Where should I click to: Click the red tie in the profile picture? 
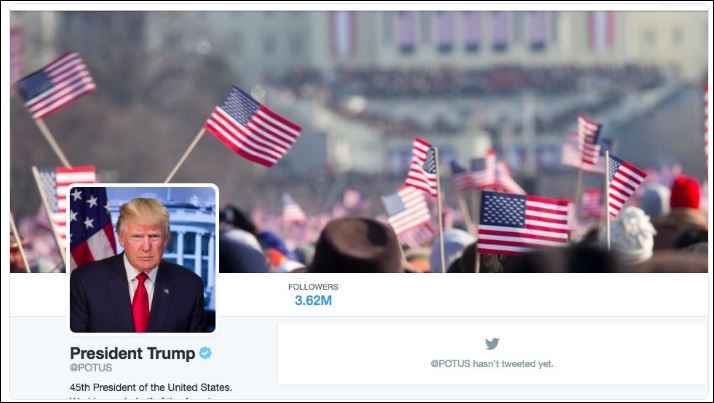(x=141, y=302)
